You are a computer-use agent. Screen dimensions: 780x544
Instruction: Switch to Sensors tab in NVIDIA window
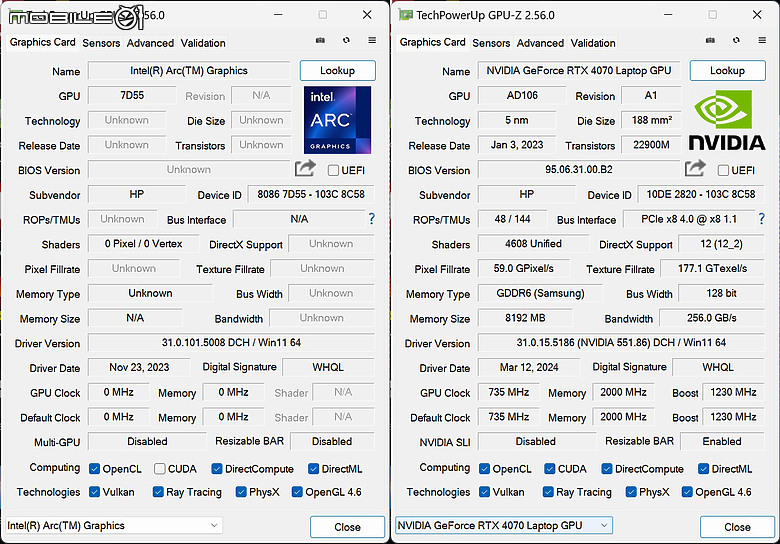491,43
